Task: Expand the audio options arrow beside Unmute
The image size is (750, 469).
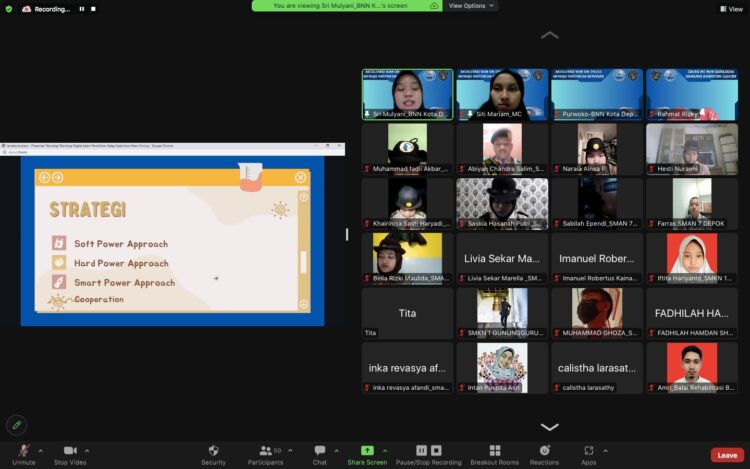Action: [x=42, y=450]
